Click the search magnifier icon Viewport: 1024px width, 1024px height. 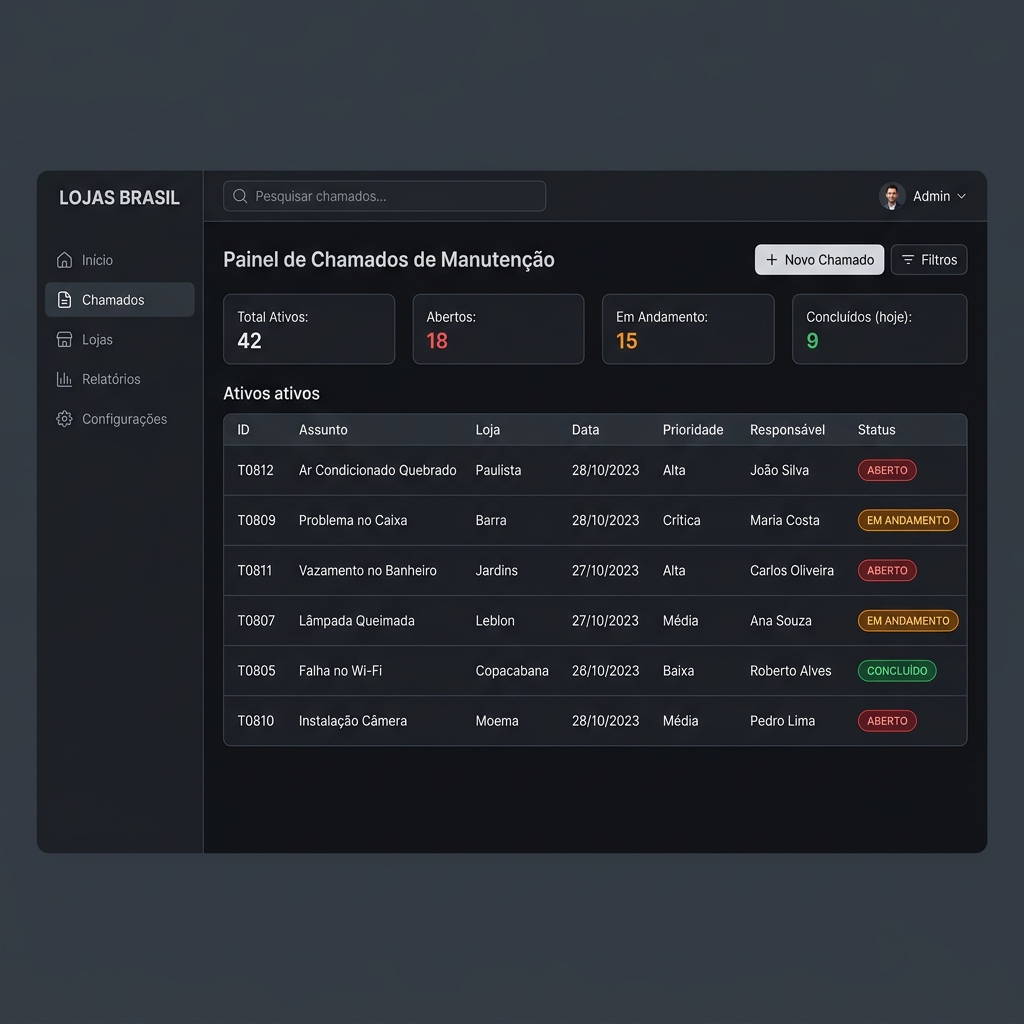(x=240, y=196)
